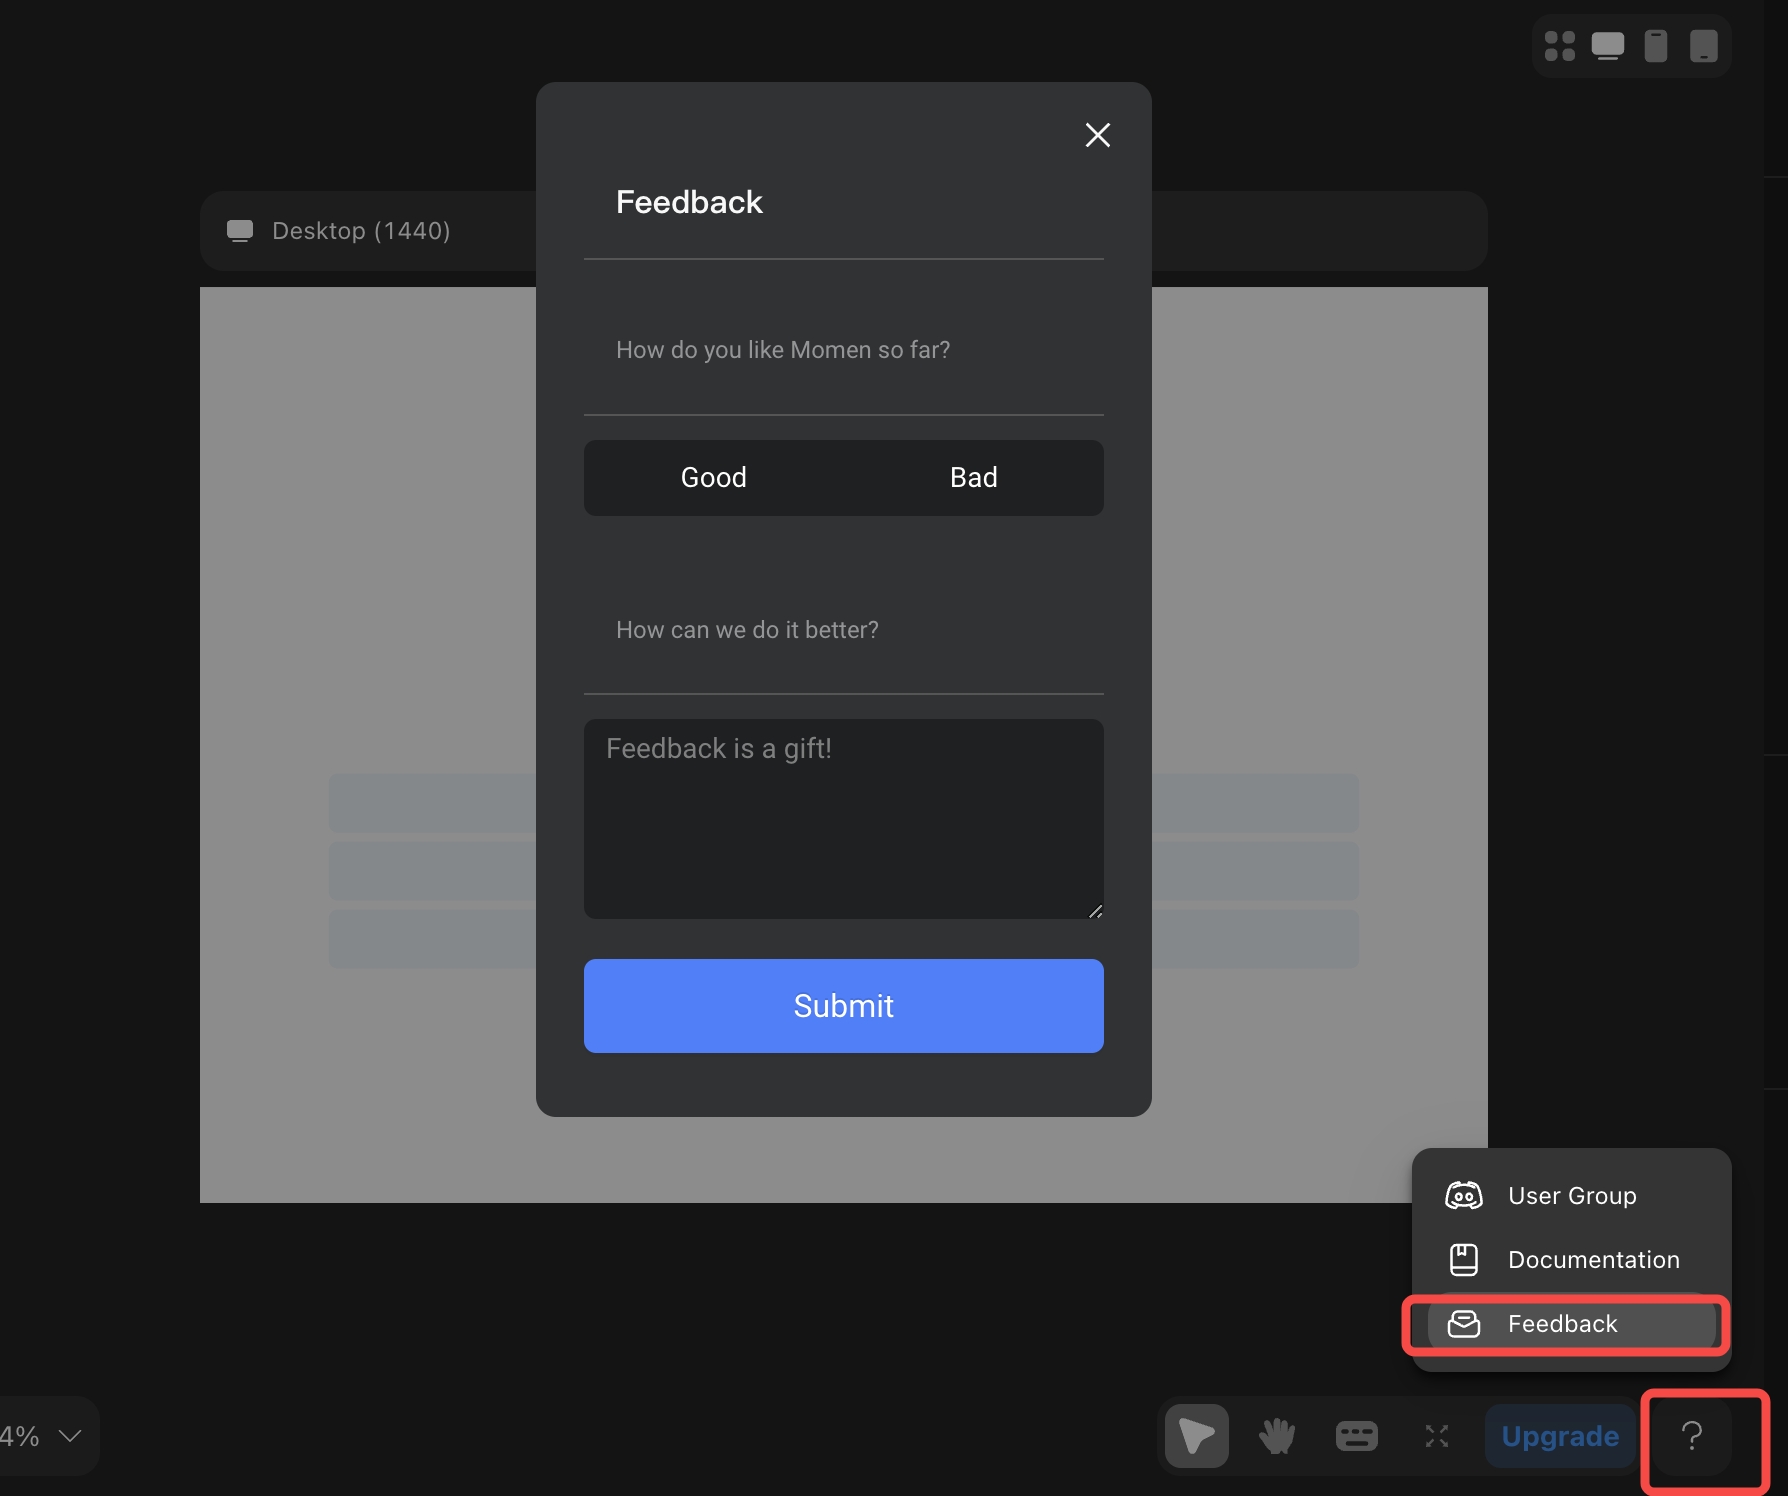1788x1496 pixels.
Task: Switch to all-devices grid view icon
Action: point(1560,46)
